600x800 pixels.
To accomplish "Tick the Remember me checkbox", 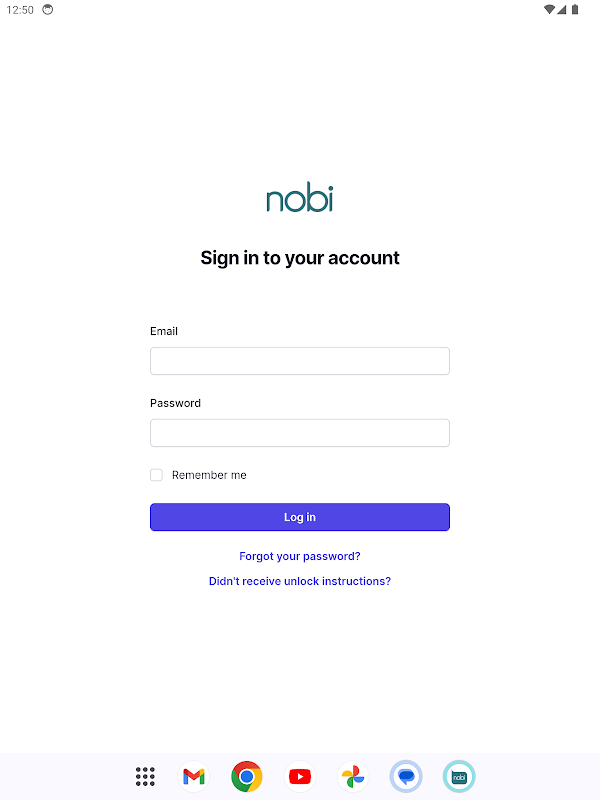I will (156, 475).
